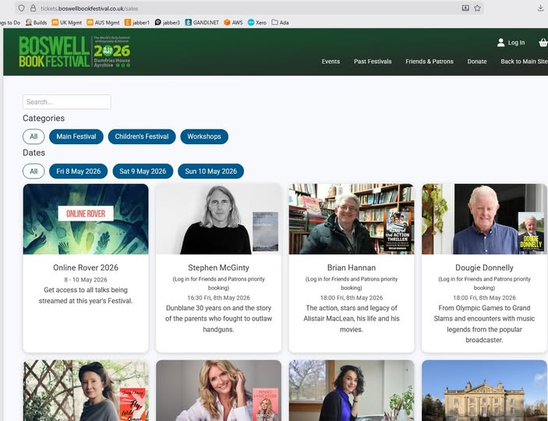Open the Brian Hannan event photo
This screenshot has height=421, width=548.
[351, 219]
